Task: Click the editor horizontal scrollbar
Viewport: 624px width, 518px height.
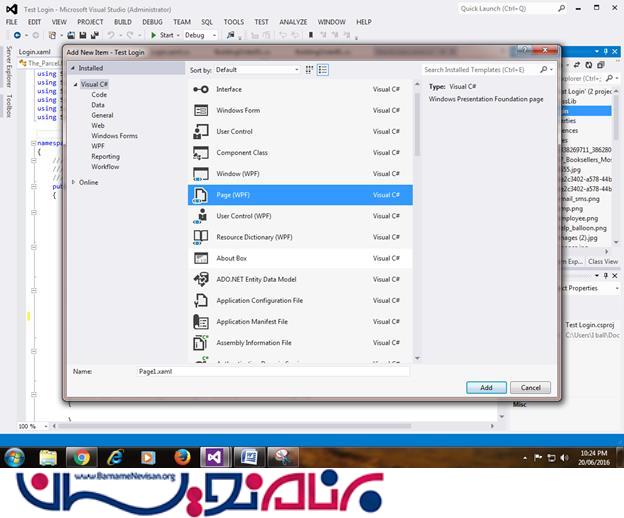Action: [x=235, y=426]
